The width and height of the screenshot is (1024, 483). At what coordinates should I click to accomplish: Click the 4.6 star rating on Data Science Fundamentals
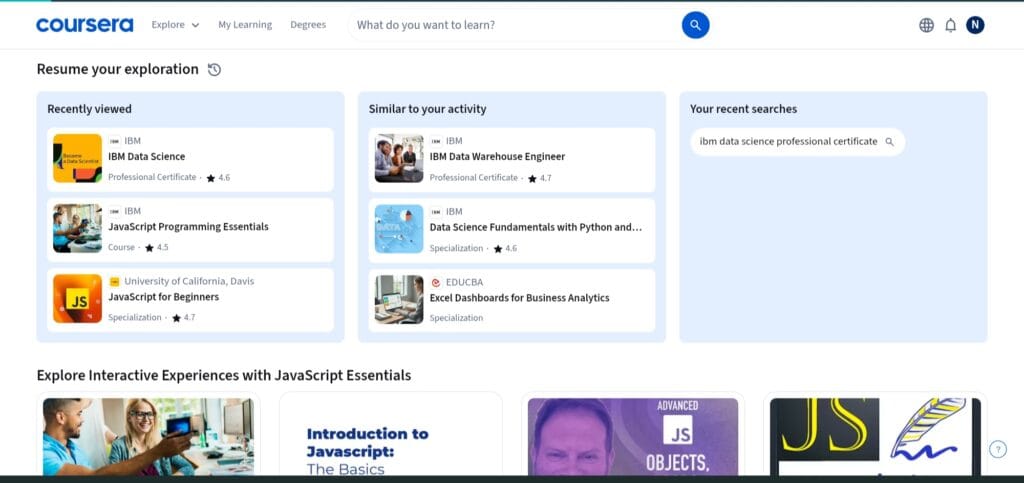point(505,248)
